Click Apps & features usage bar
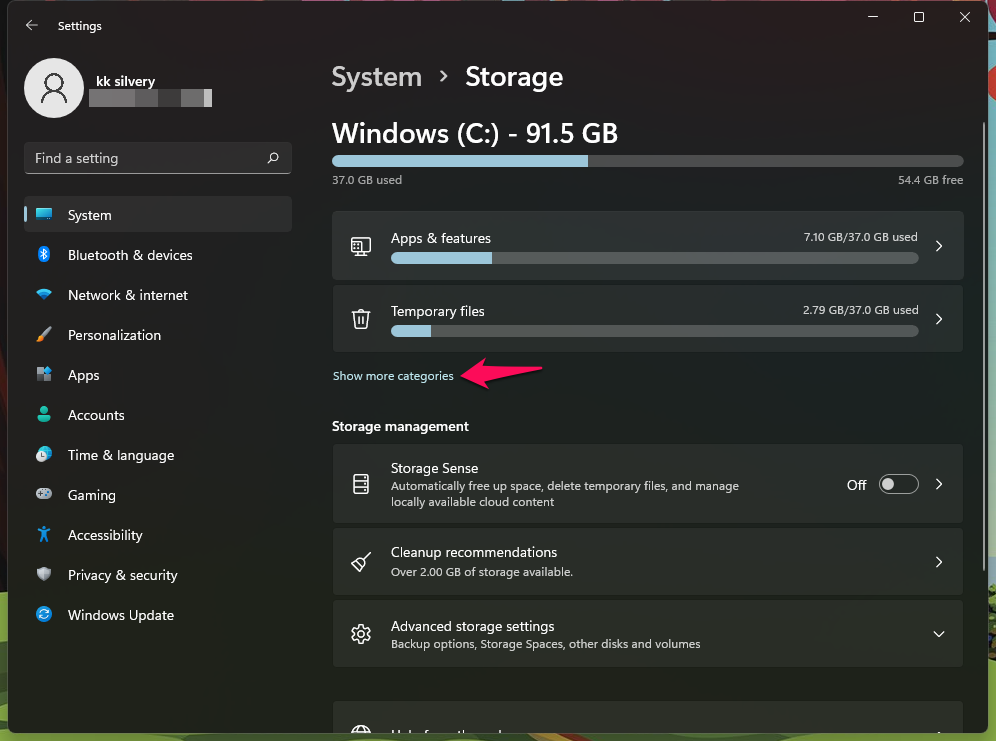996x741 pixels. click(x=654, y=258)
